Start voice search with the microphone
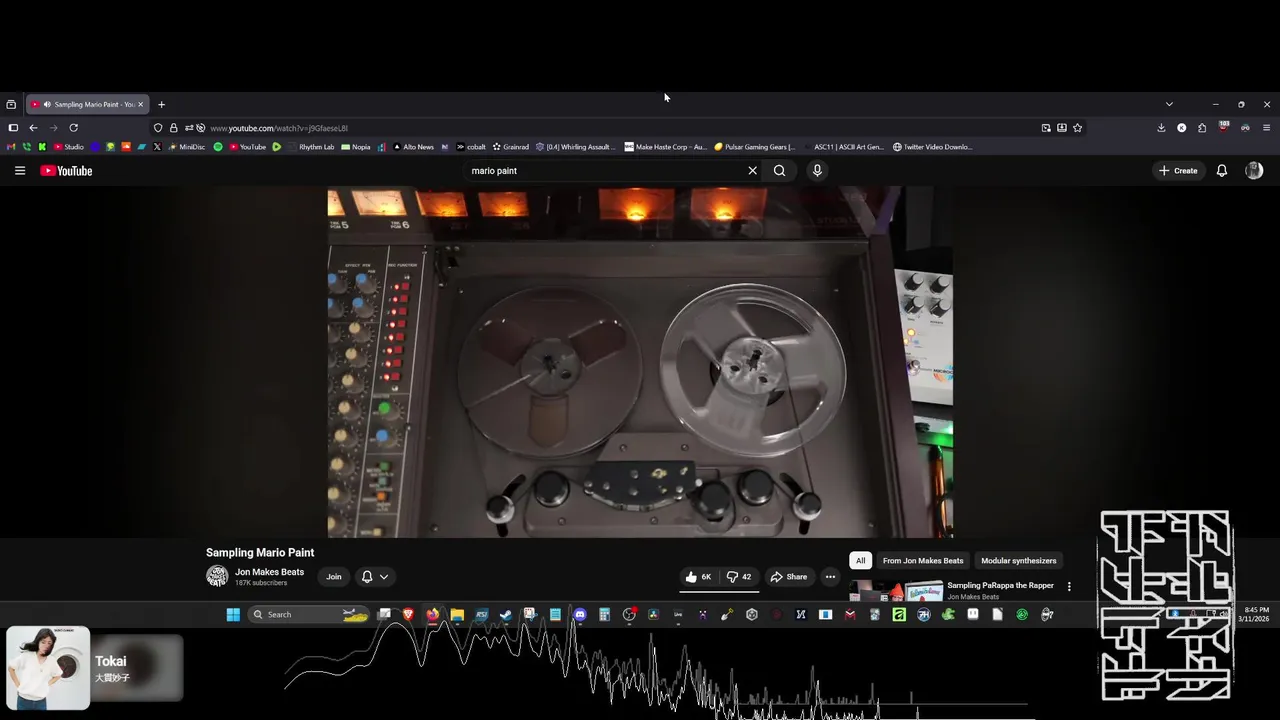Image resolution: width=1280 pixels, height=720 pixels. pos(817,171)
